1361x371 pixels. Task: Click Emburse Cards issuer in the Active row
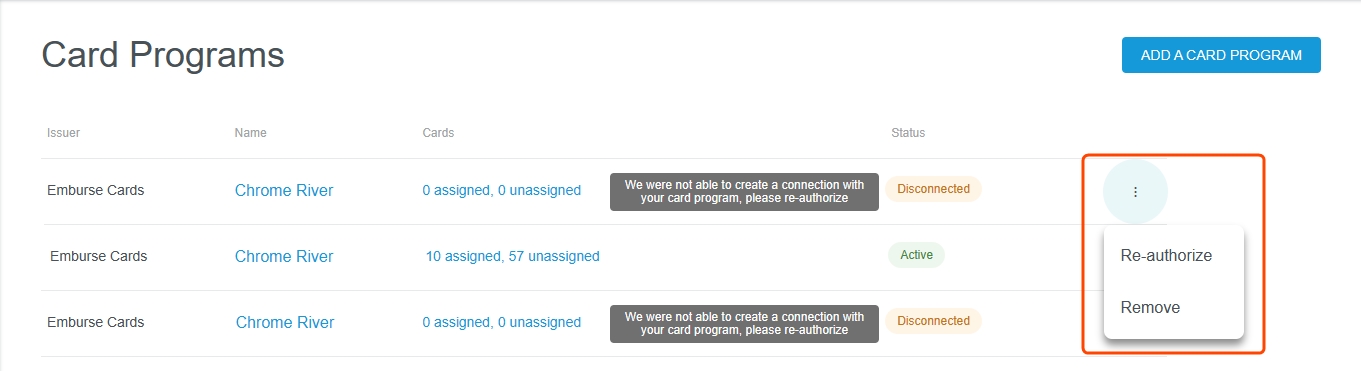[x=99, y=256]
